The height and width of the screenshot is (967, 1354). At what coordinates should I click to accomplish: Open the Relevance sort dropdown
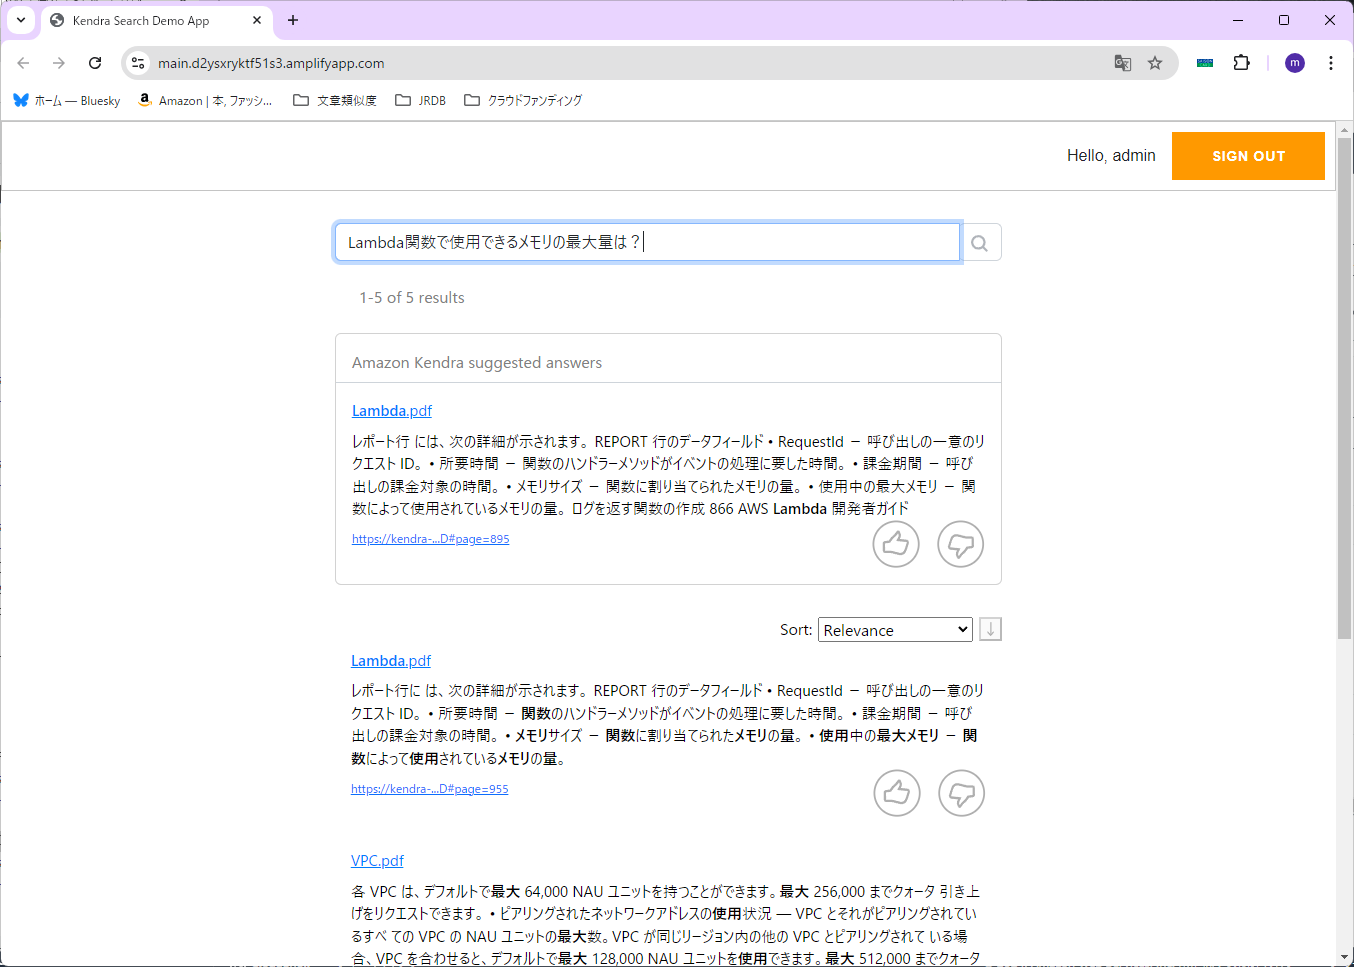[x=895, y=630]
